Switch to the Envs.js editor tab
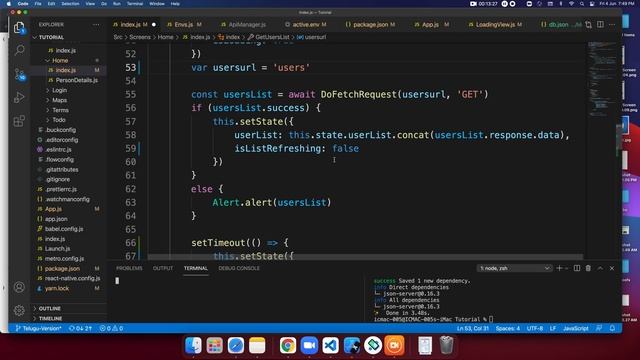The height and width of the screenshot is (360, 640). pyautogui.click(x=184, y=24)
